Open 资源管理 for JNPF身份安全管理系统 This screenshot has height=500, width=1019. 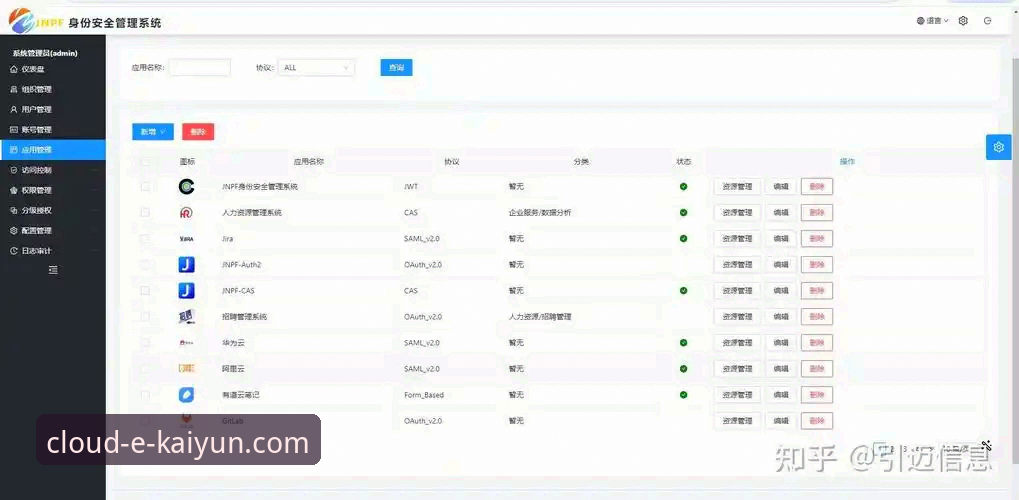738,187
